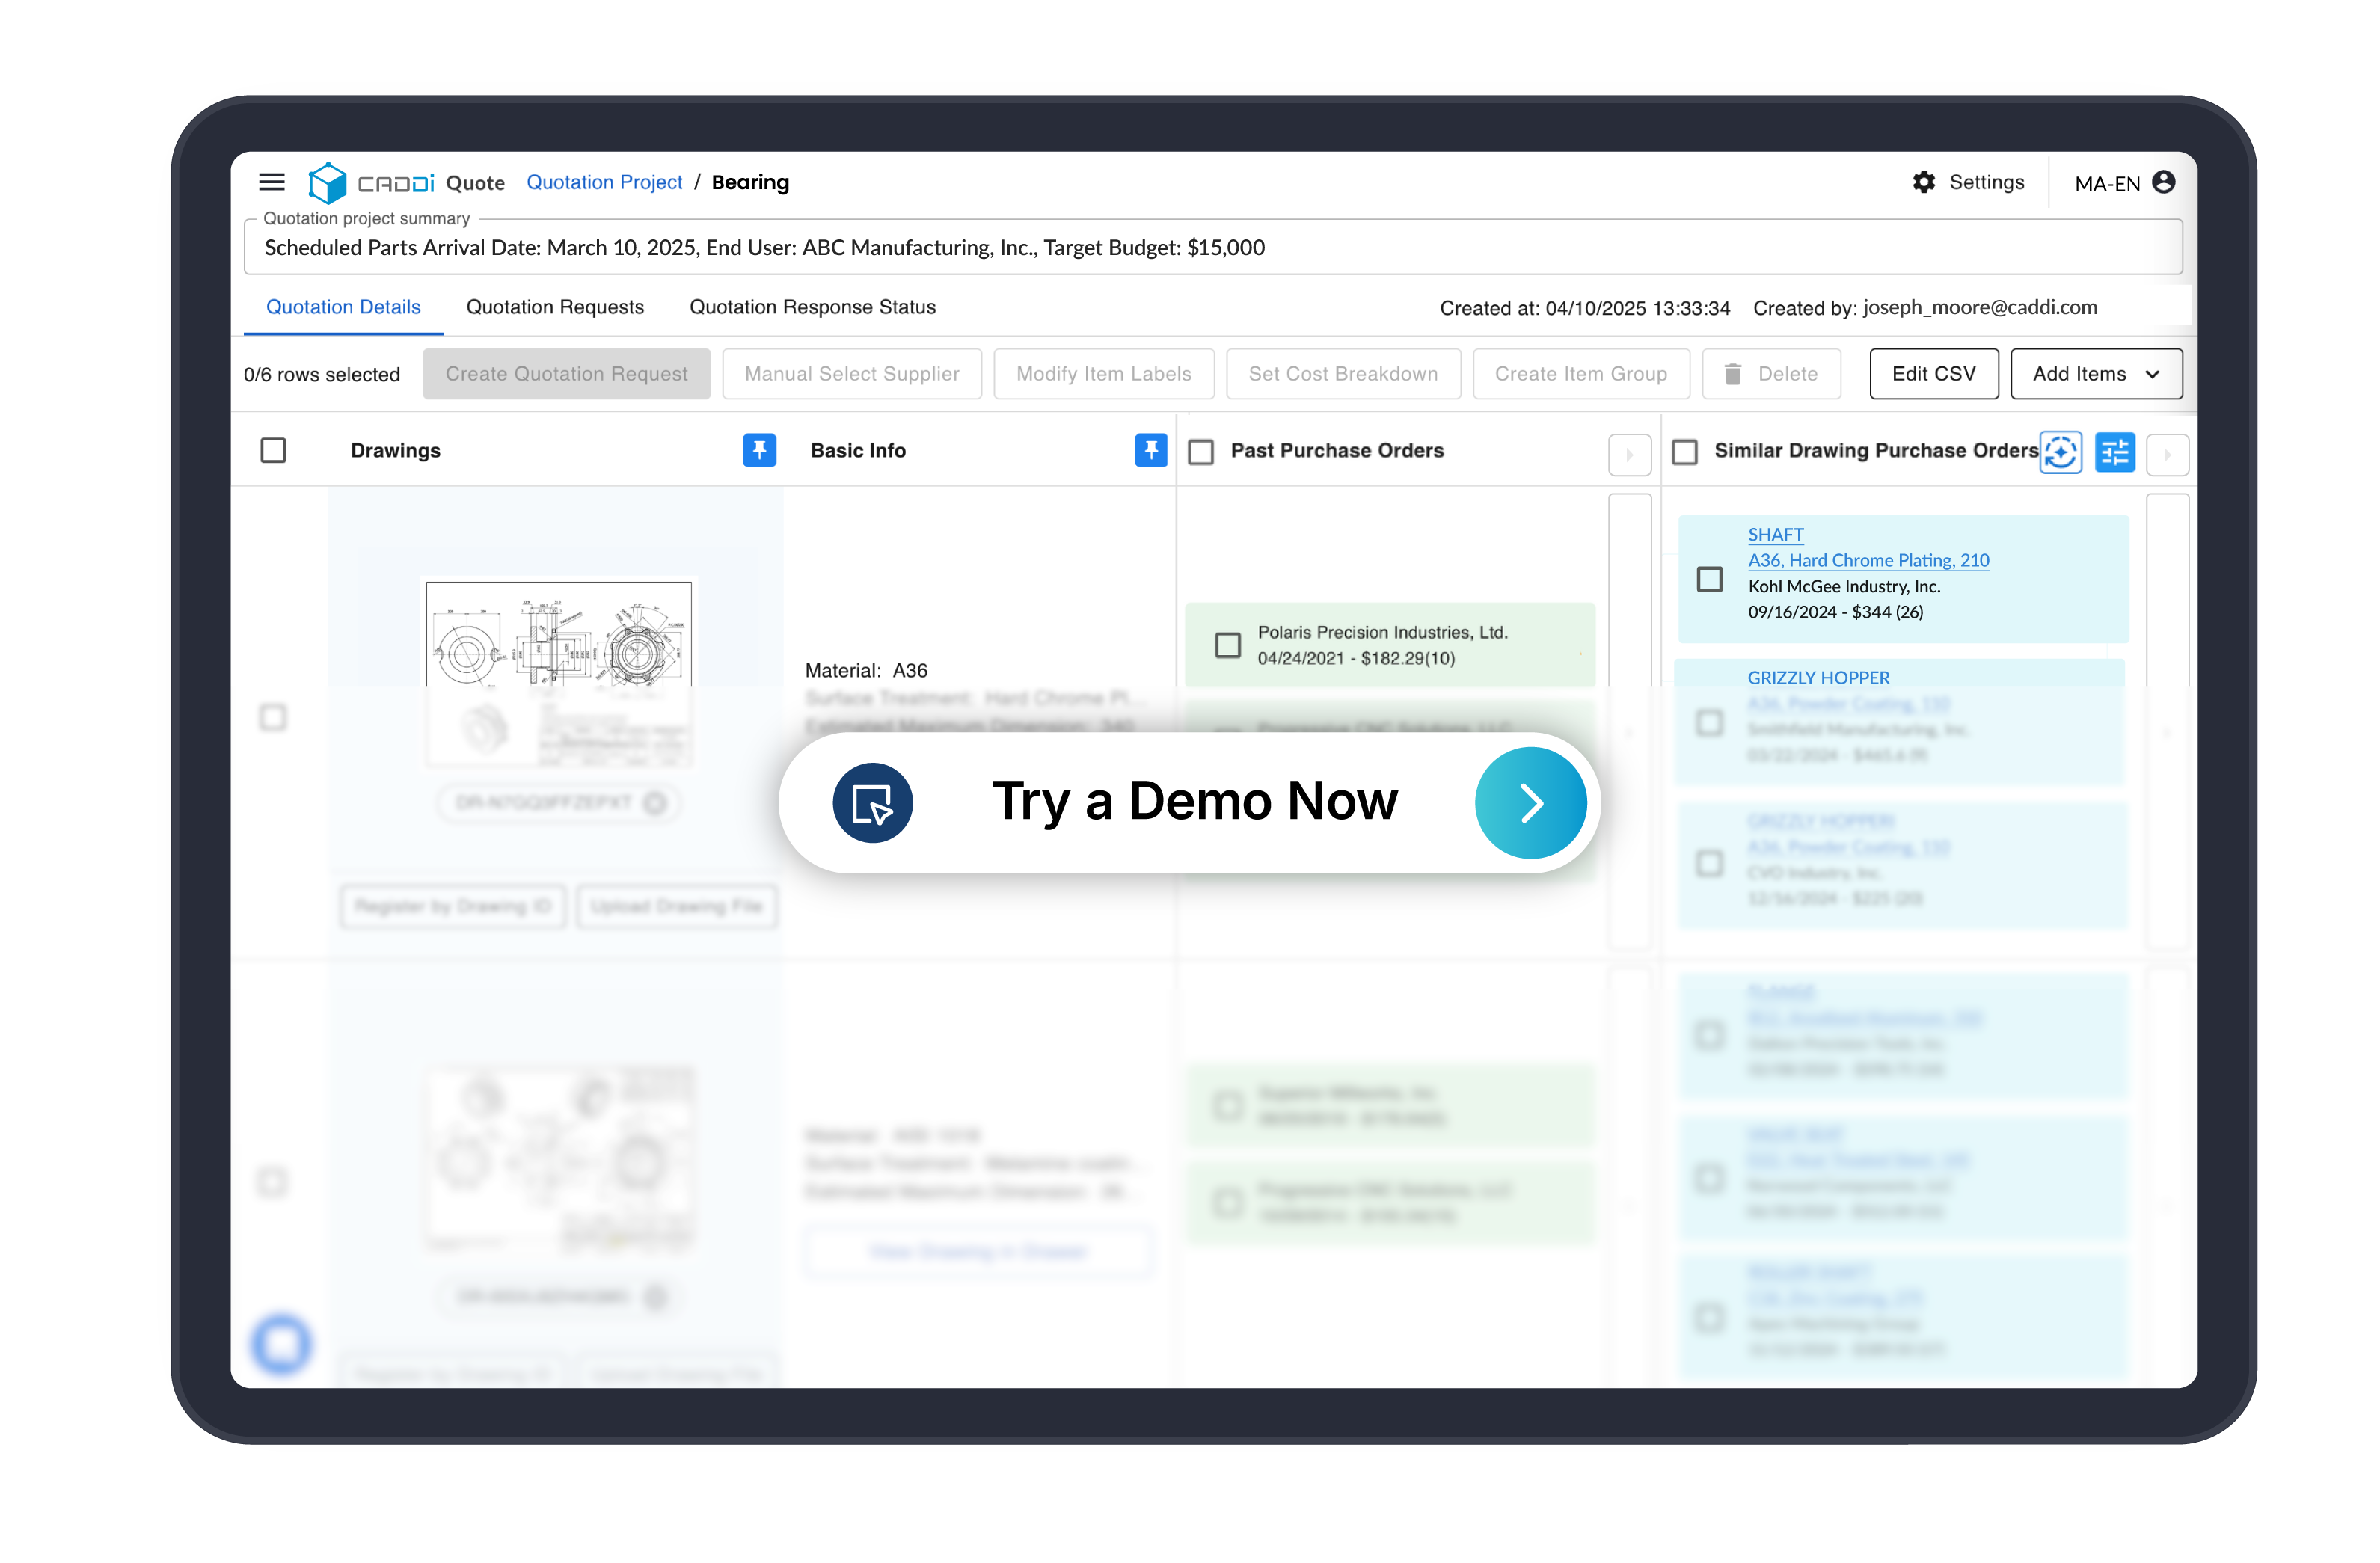
Task: Go to the Quotation Project breadcrumb
Action: (604, 182)
